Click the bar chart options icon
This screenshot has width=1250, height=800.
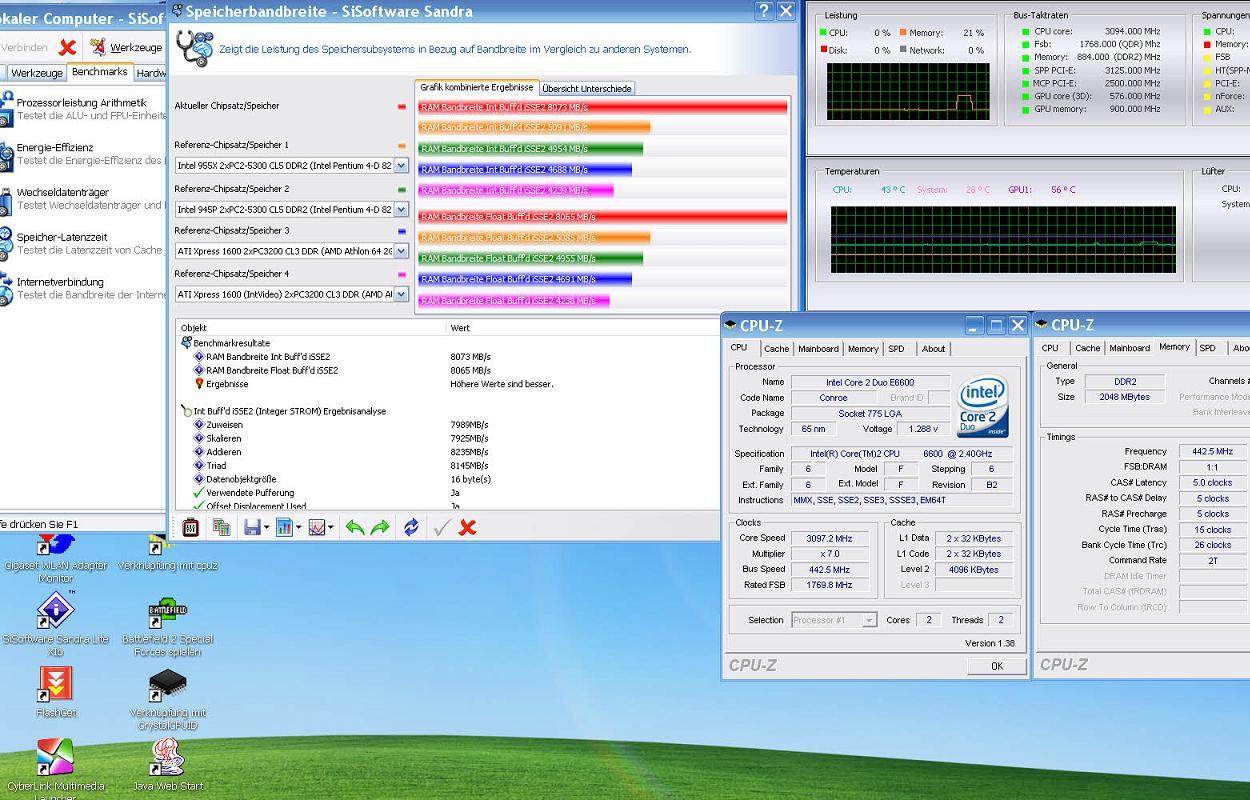click(x=283, y=527)
